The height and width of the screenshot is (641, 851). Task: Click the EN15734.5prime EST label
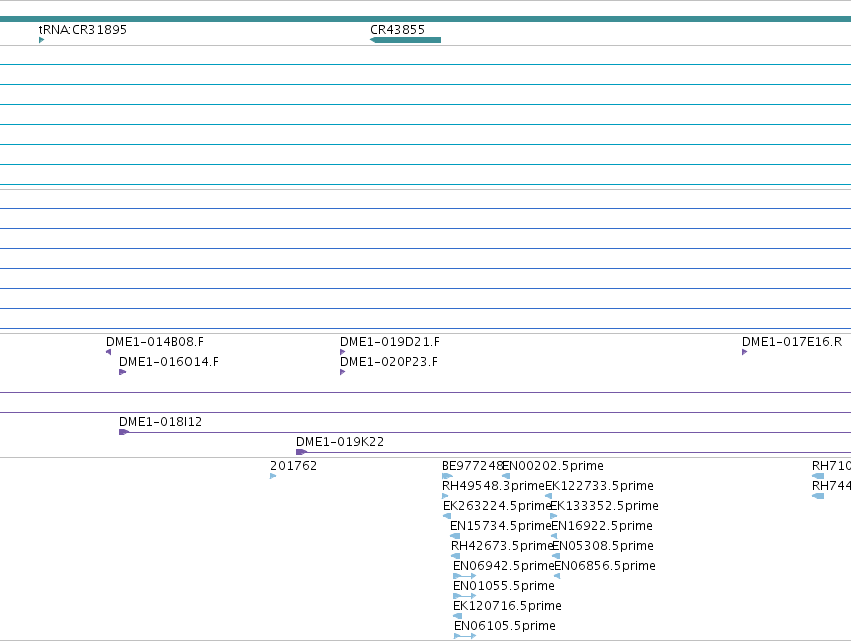tap(500, 526)
